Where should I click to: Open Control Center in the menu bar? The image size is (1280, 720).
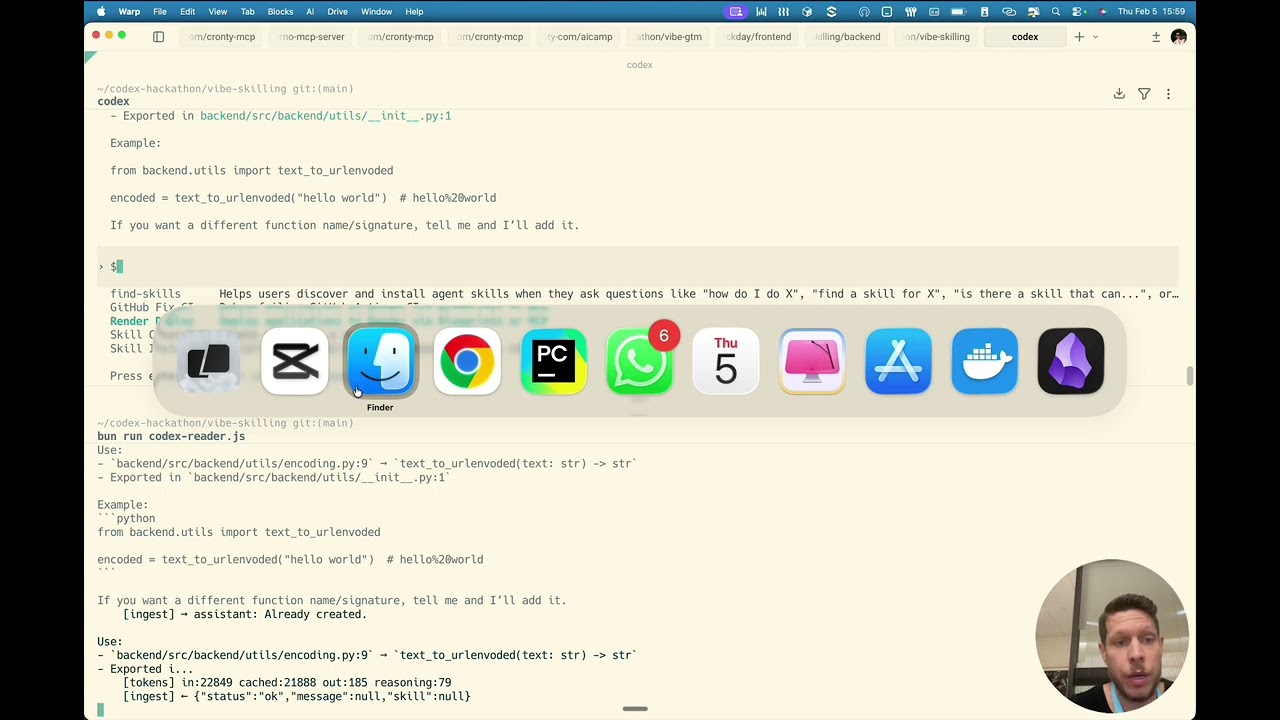pos(1079,12)
